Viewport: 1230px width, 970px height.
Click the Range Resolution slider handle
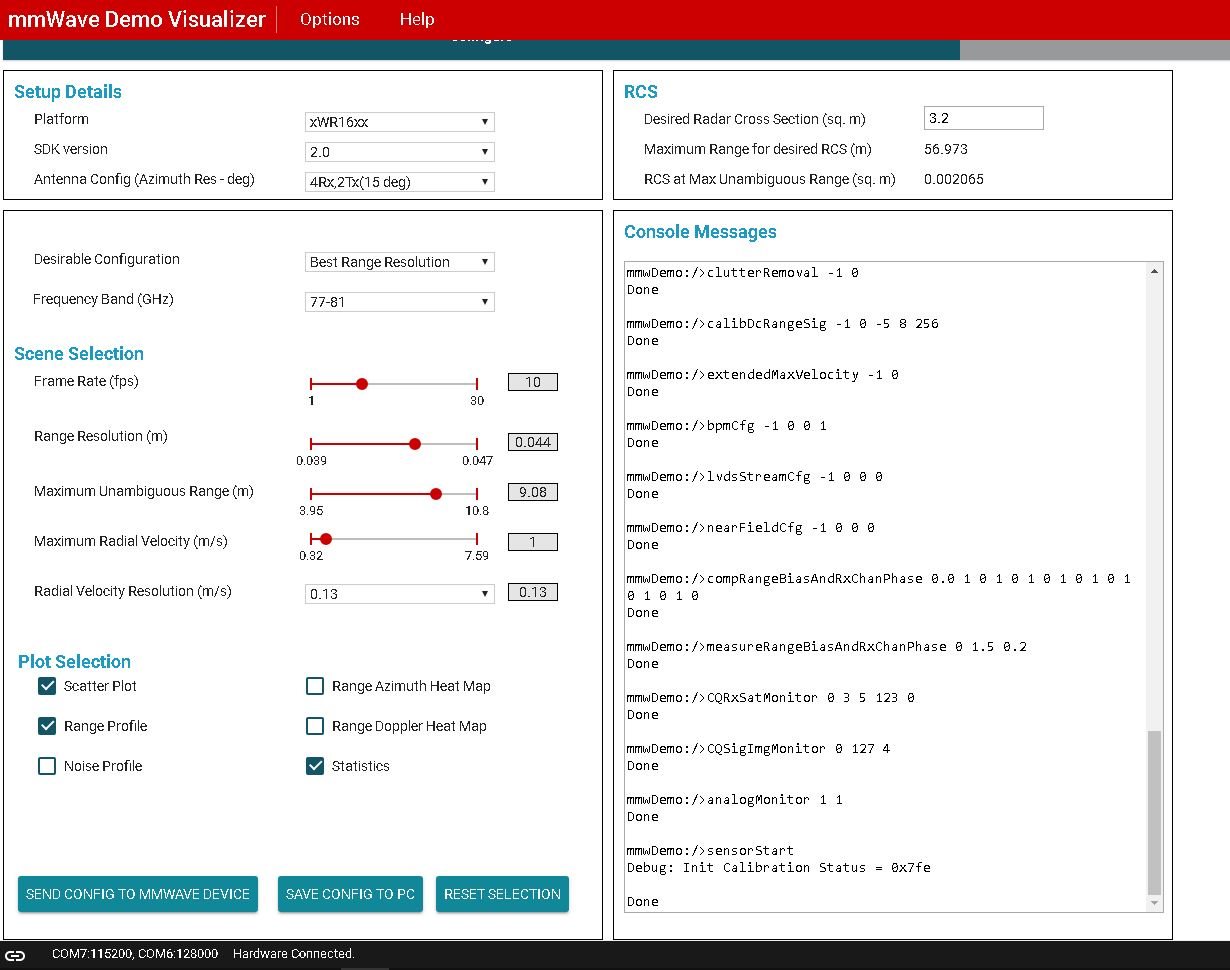click(415, 444)
